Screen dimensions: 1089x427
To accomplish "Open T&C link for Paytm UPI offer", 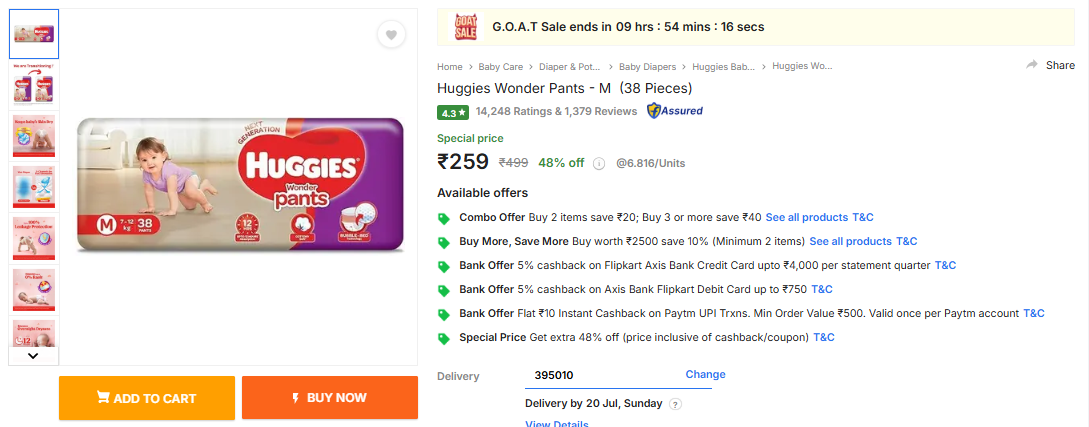I will pyautogui.click(x=1034, y=314).
